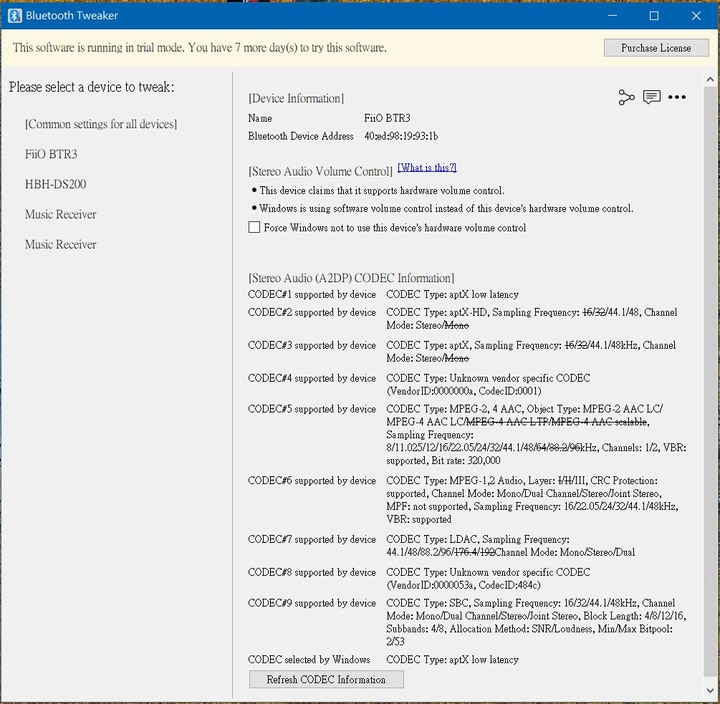This screenshot has width=720, height=704.
Task: Close the Bluetooth Tweaker window
Action: 696,16
